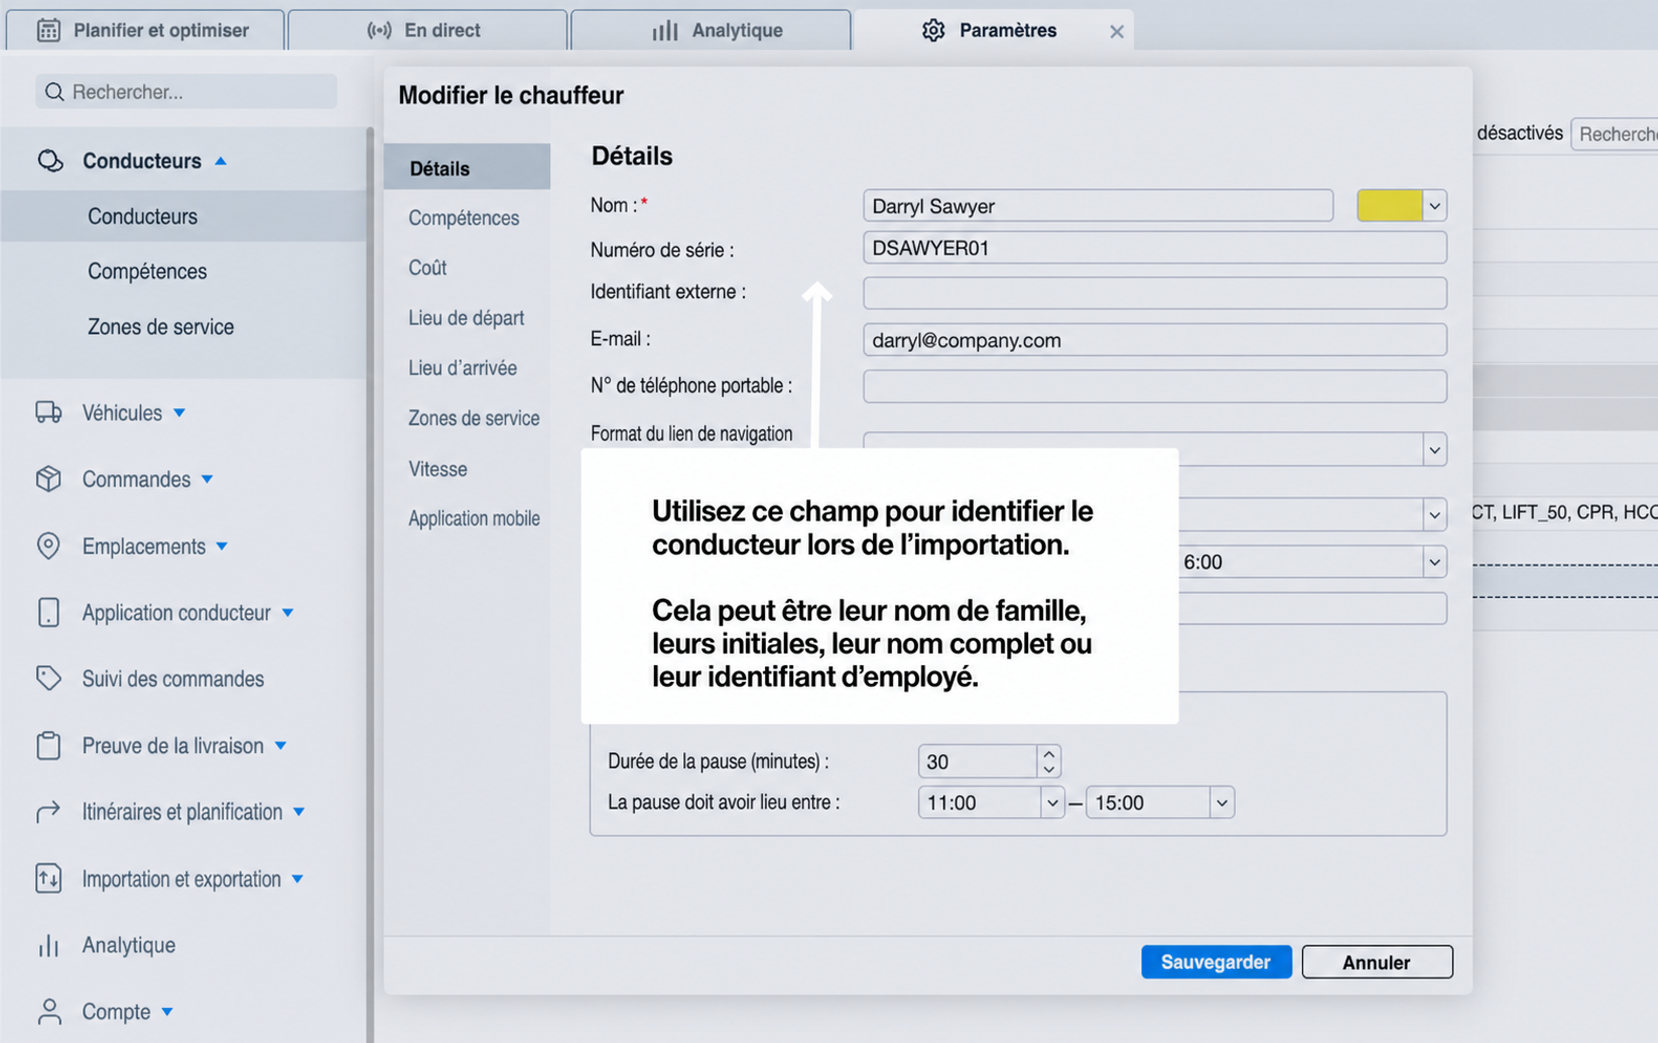
Task: Open Compétences under Conducteurs in sidebar
Action: point(147,271)
